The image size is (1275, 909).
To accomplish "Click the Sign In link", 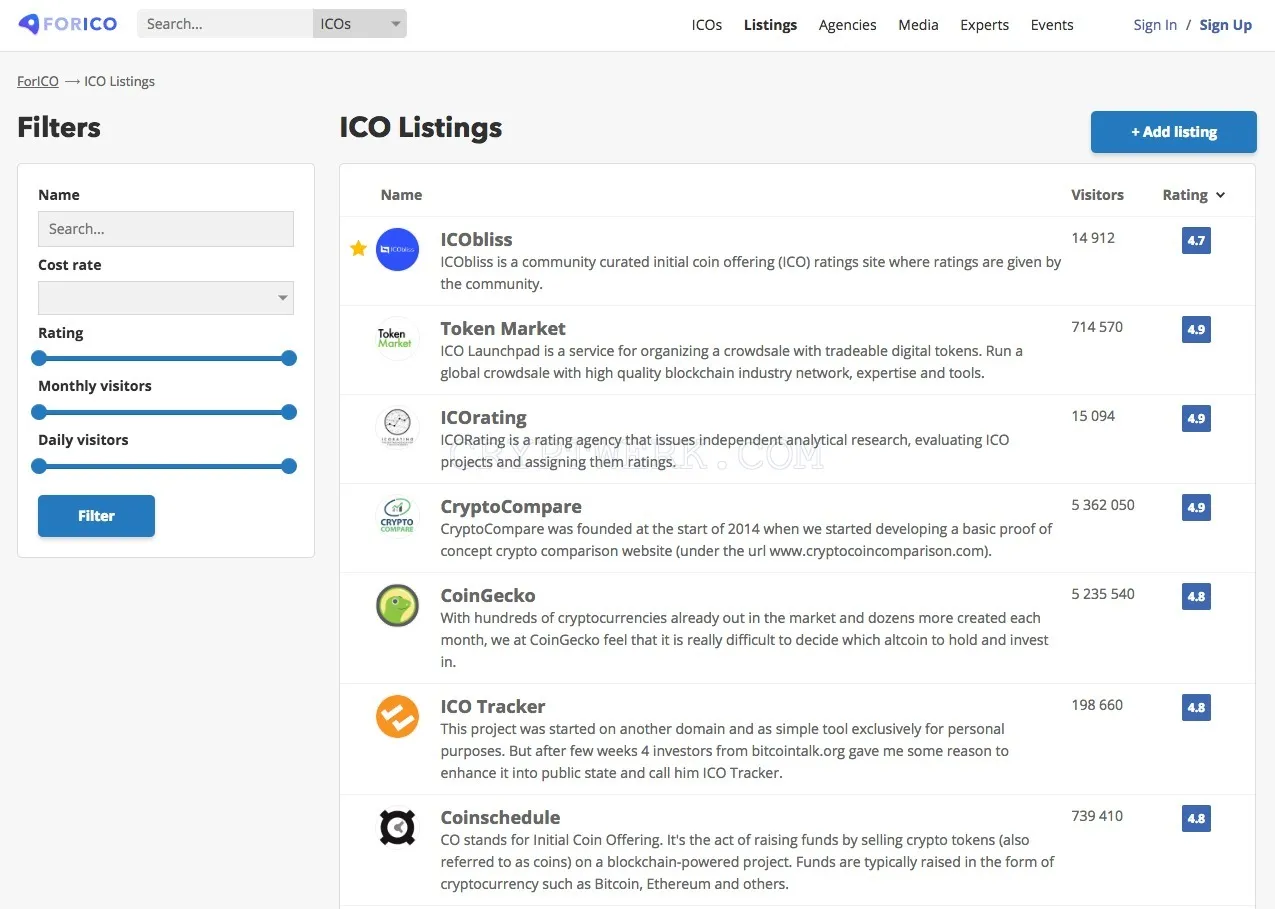I will (1155, 25).
